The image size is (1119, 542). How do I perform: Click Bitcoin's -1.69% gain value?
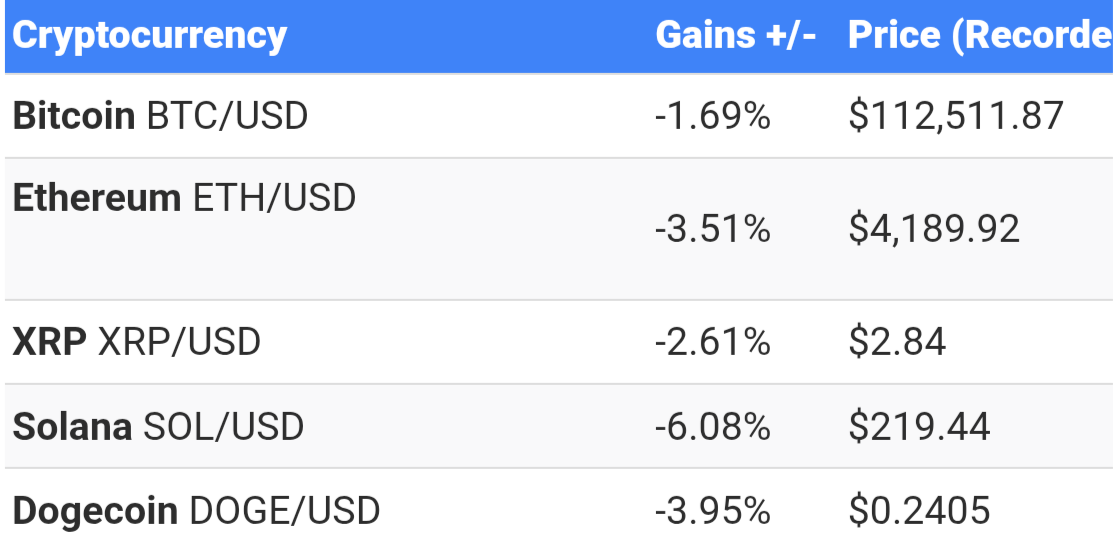(x=712, y=116)
